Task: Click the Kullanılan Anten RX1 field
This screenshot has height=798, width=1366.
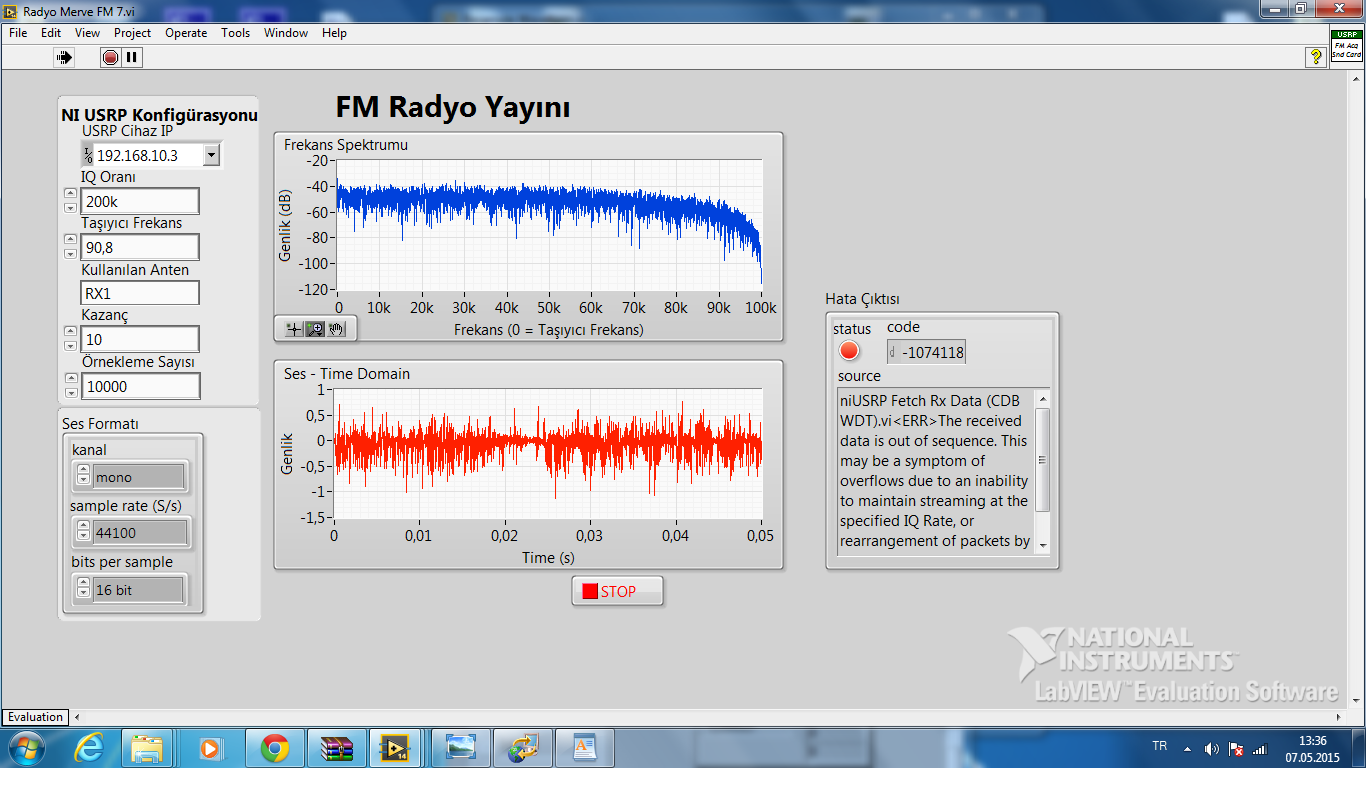Action: click(x=140, y=293)
